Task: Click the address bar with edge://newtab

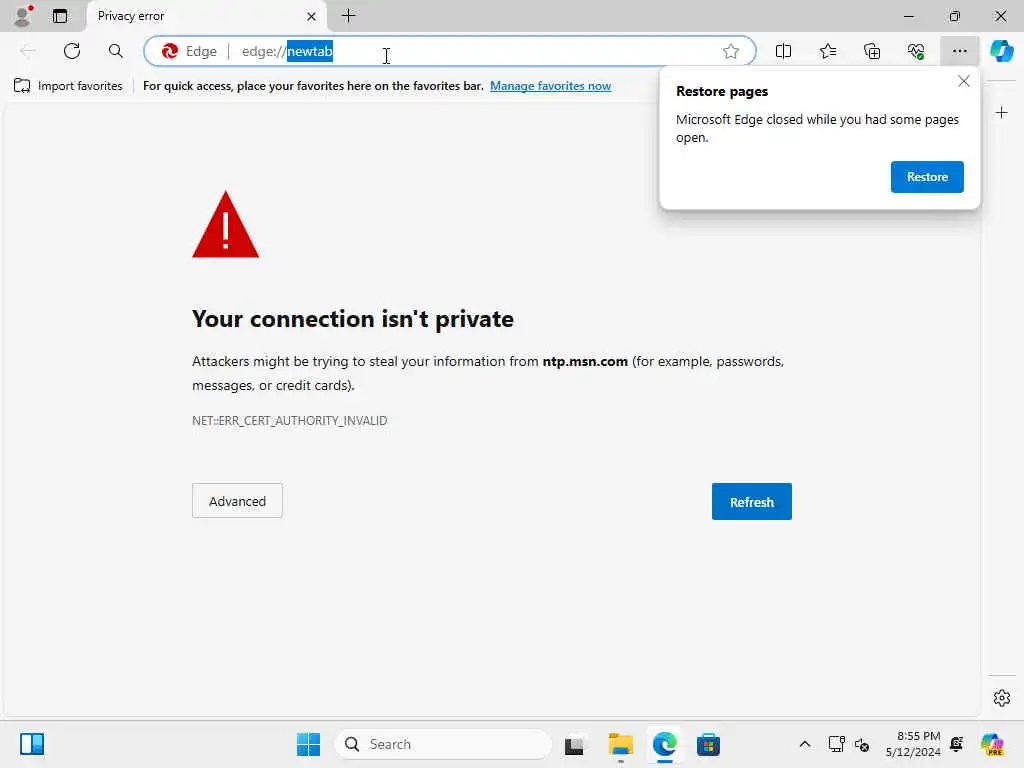Action: [x=449, y=51]
